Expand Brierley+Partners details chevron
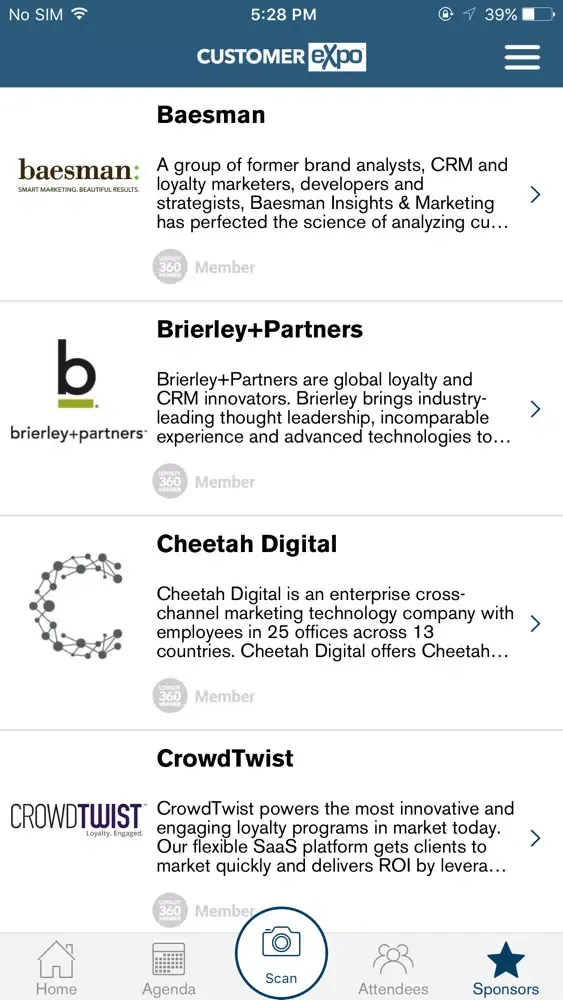The image size is (563, 1000). pos(535,409)
